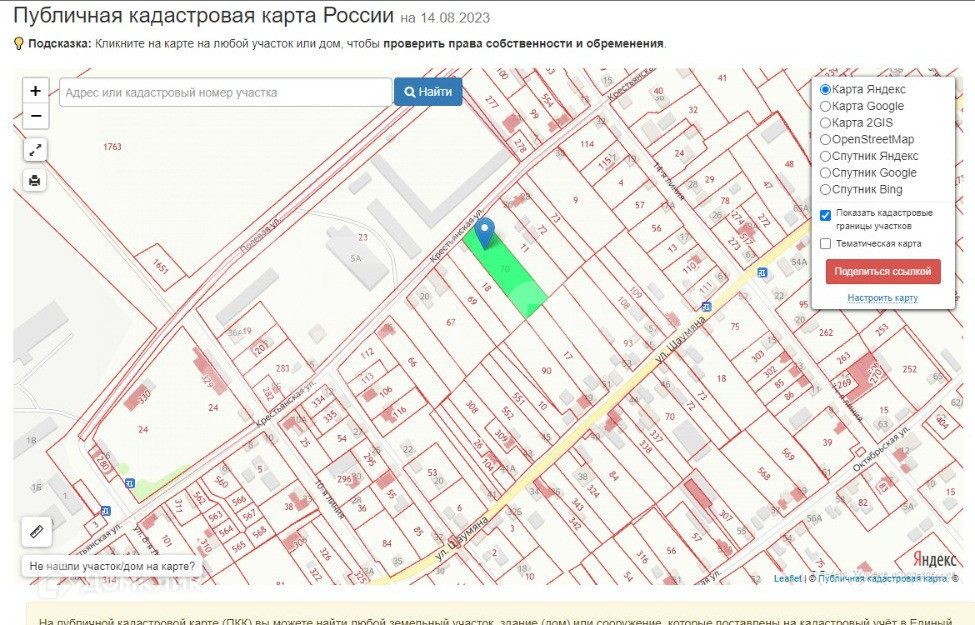Click the bus stop icon near 14-я линия
The height and width of the screenshot is (625, 975).
pyautogui.click(x=762, y=272)
